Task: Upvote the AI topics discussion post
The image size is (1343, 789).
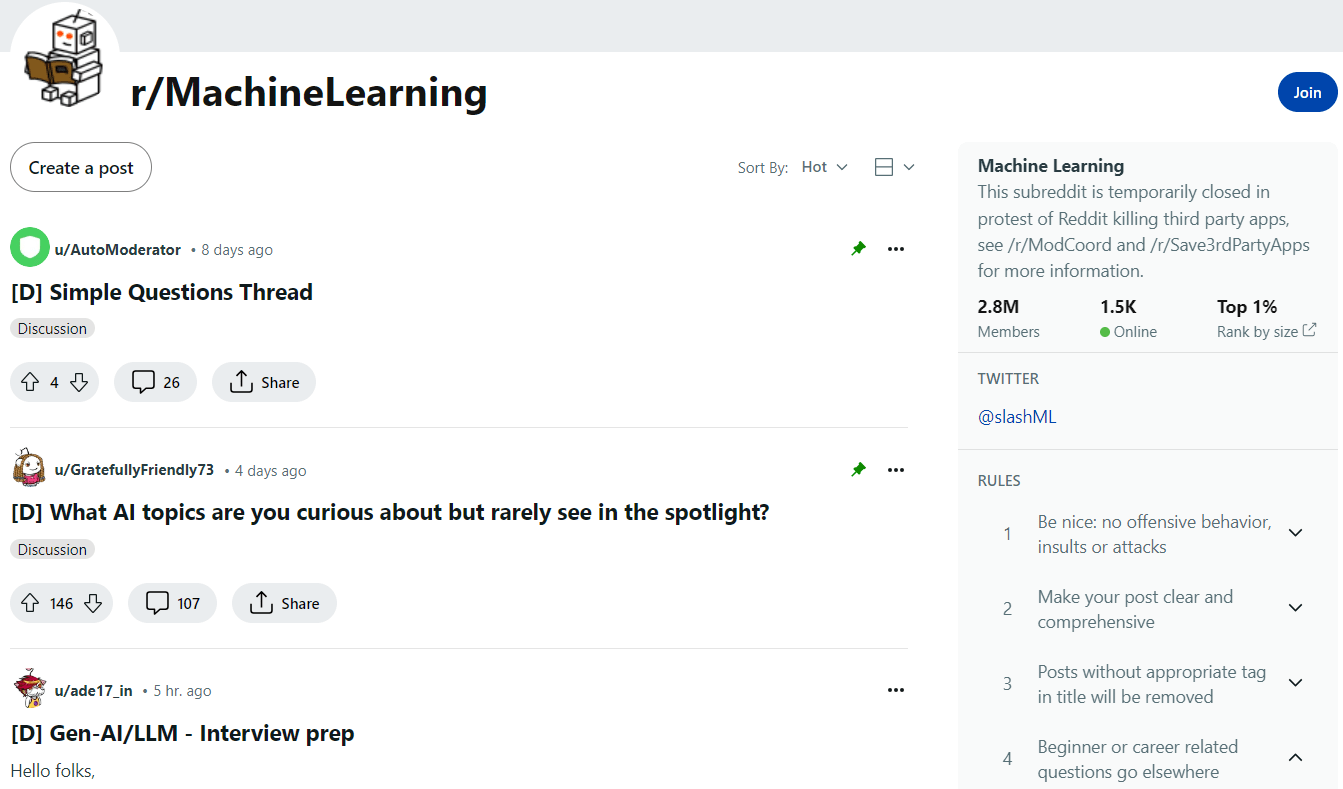Action: (x=30, y=603)
